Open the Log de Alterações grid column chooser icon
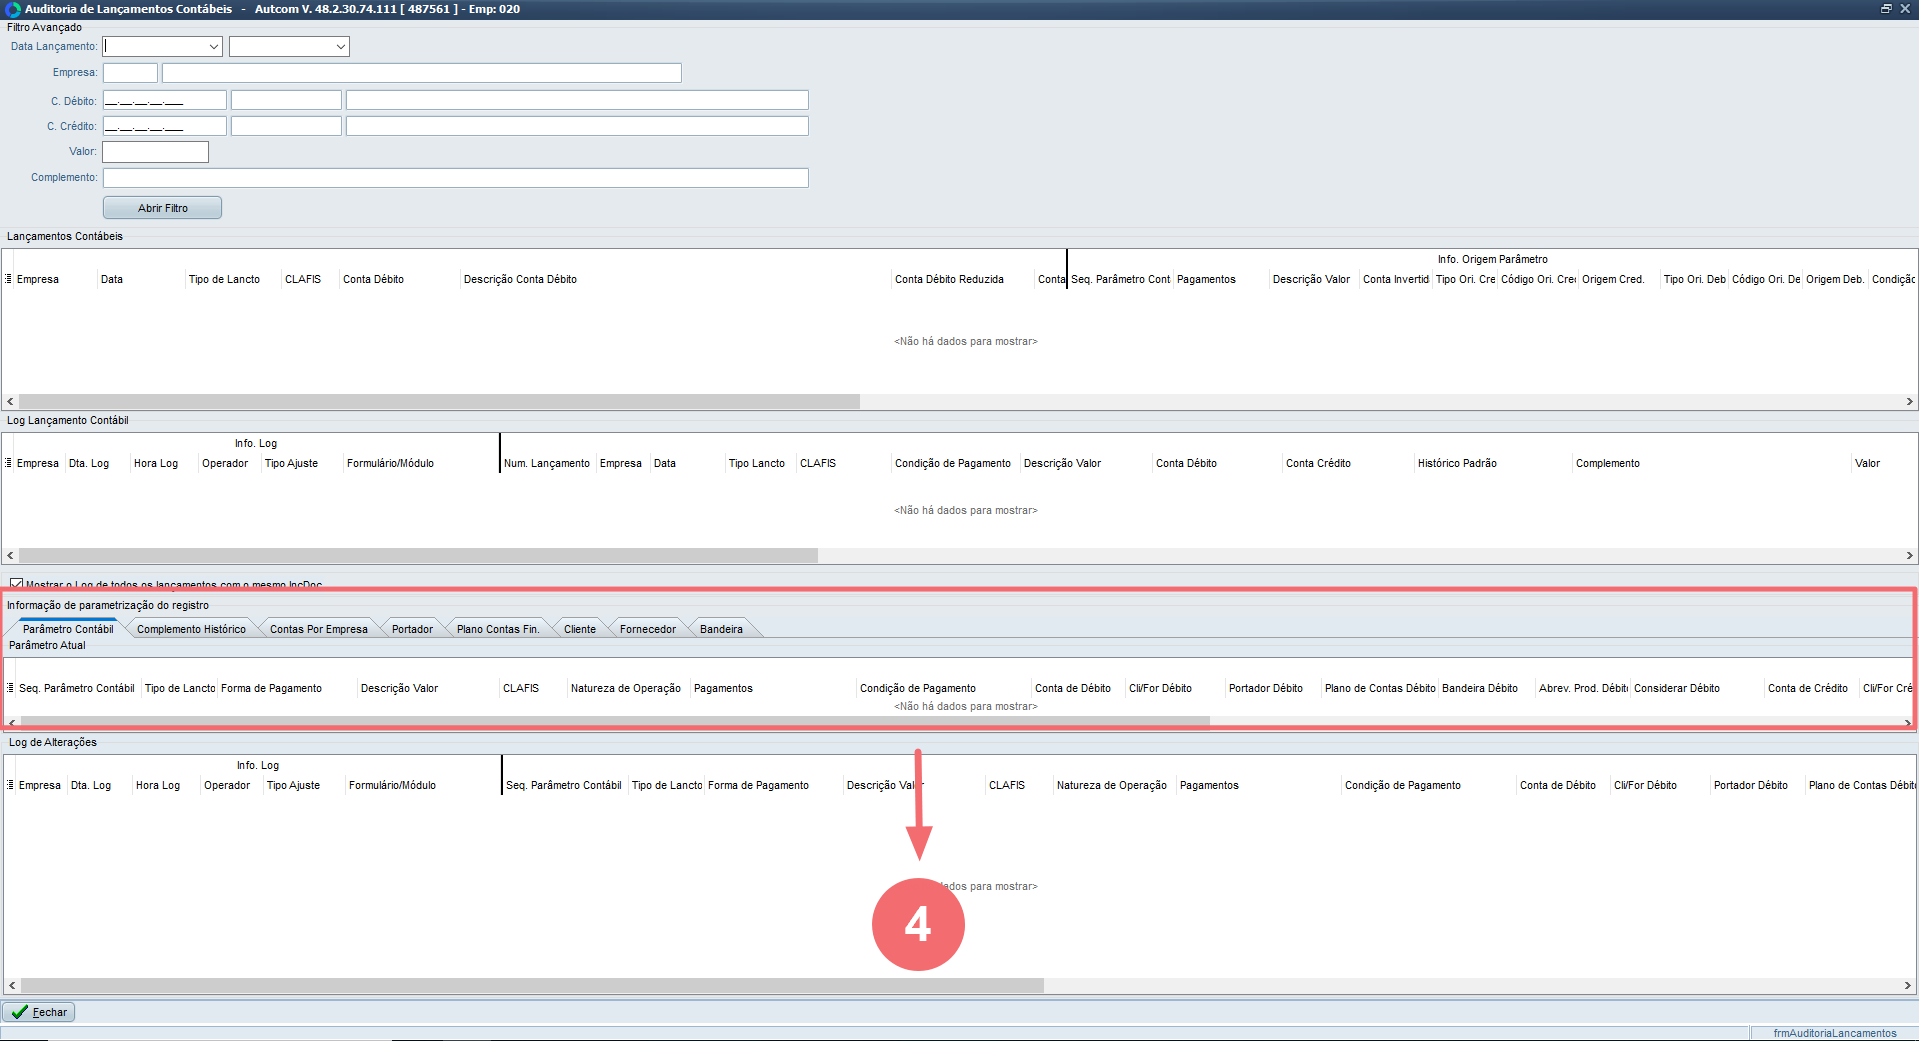The height and width of the screenshot is (1041, 1919). [11, 785]
